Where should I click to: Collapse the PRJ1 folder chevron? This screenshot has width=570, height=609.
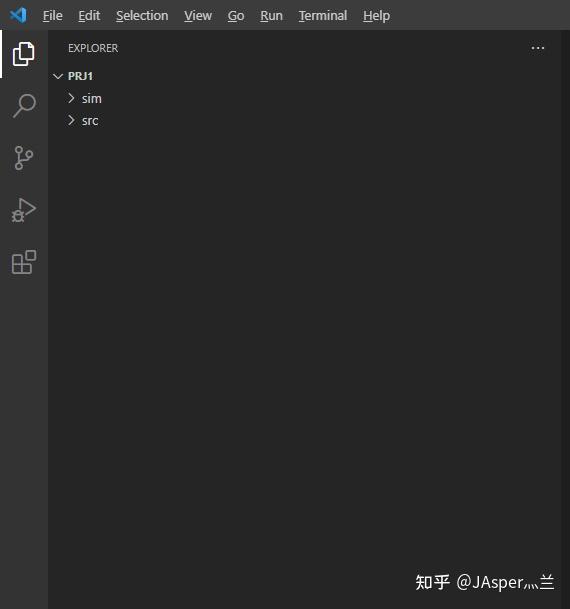click(x=58, y=76)
